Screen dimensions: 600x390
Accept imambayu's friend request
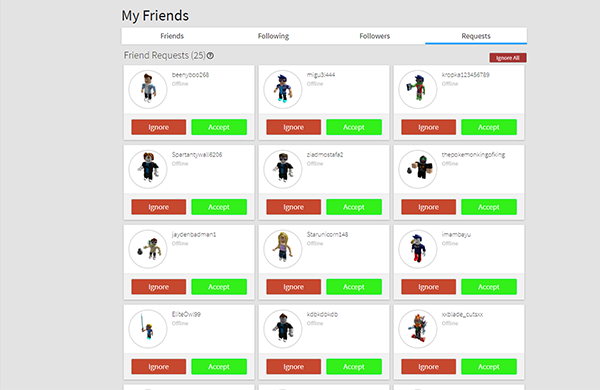click(x=489, y=287)
